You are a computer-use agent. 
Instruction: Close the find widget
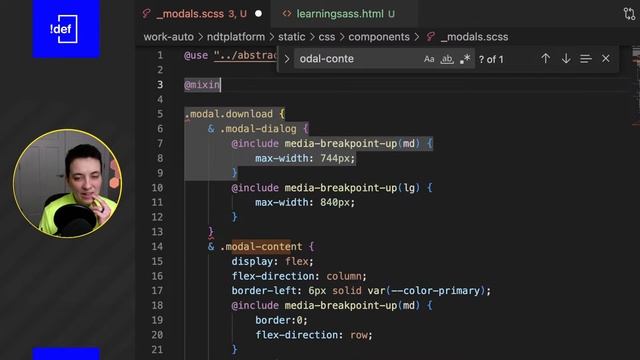tap(606, 59)
